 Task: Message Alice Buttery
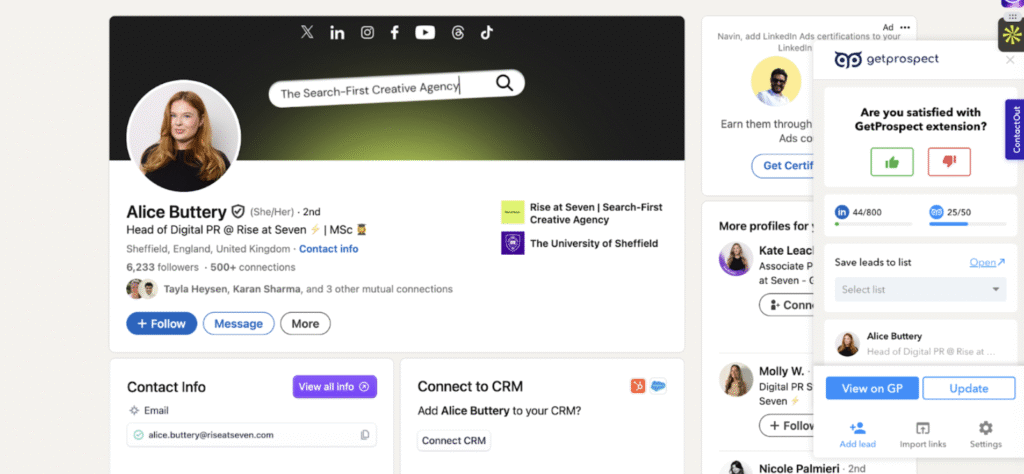click(x=238, y=323)
